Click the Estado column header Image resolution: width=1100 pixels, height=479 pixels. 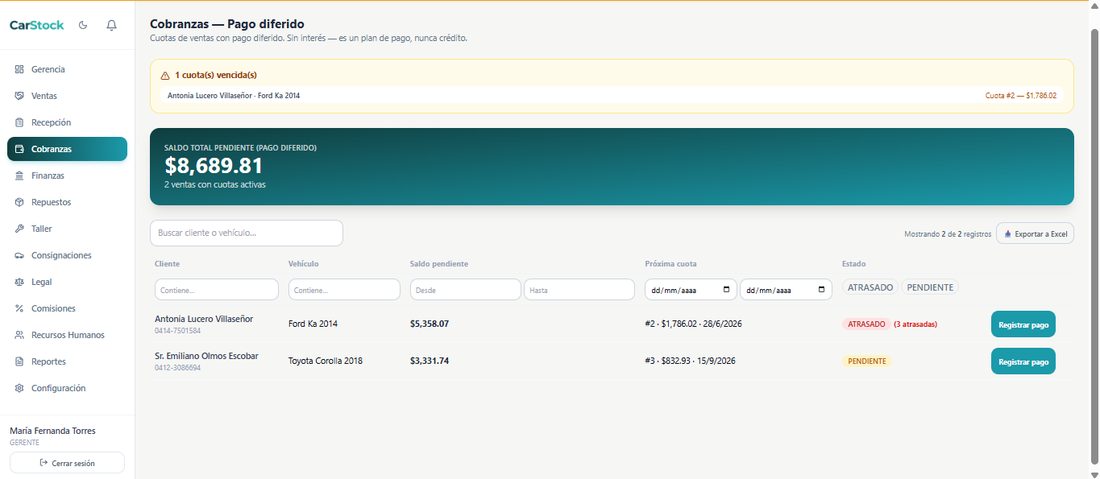coord(854,264)
